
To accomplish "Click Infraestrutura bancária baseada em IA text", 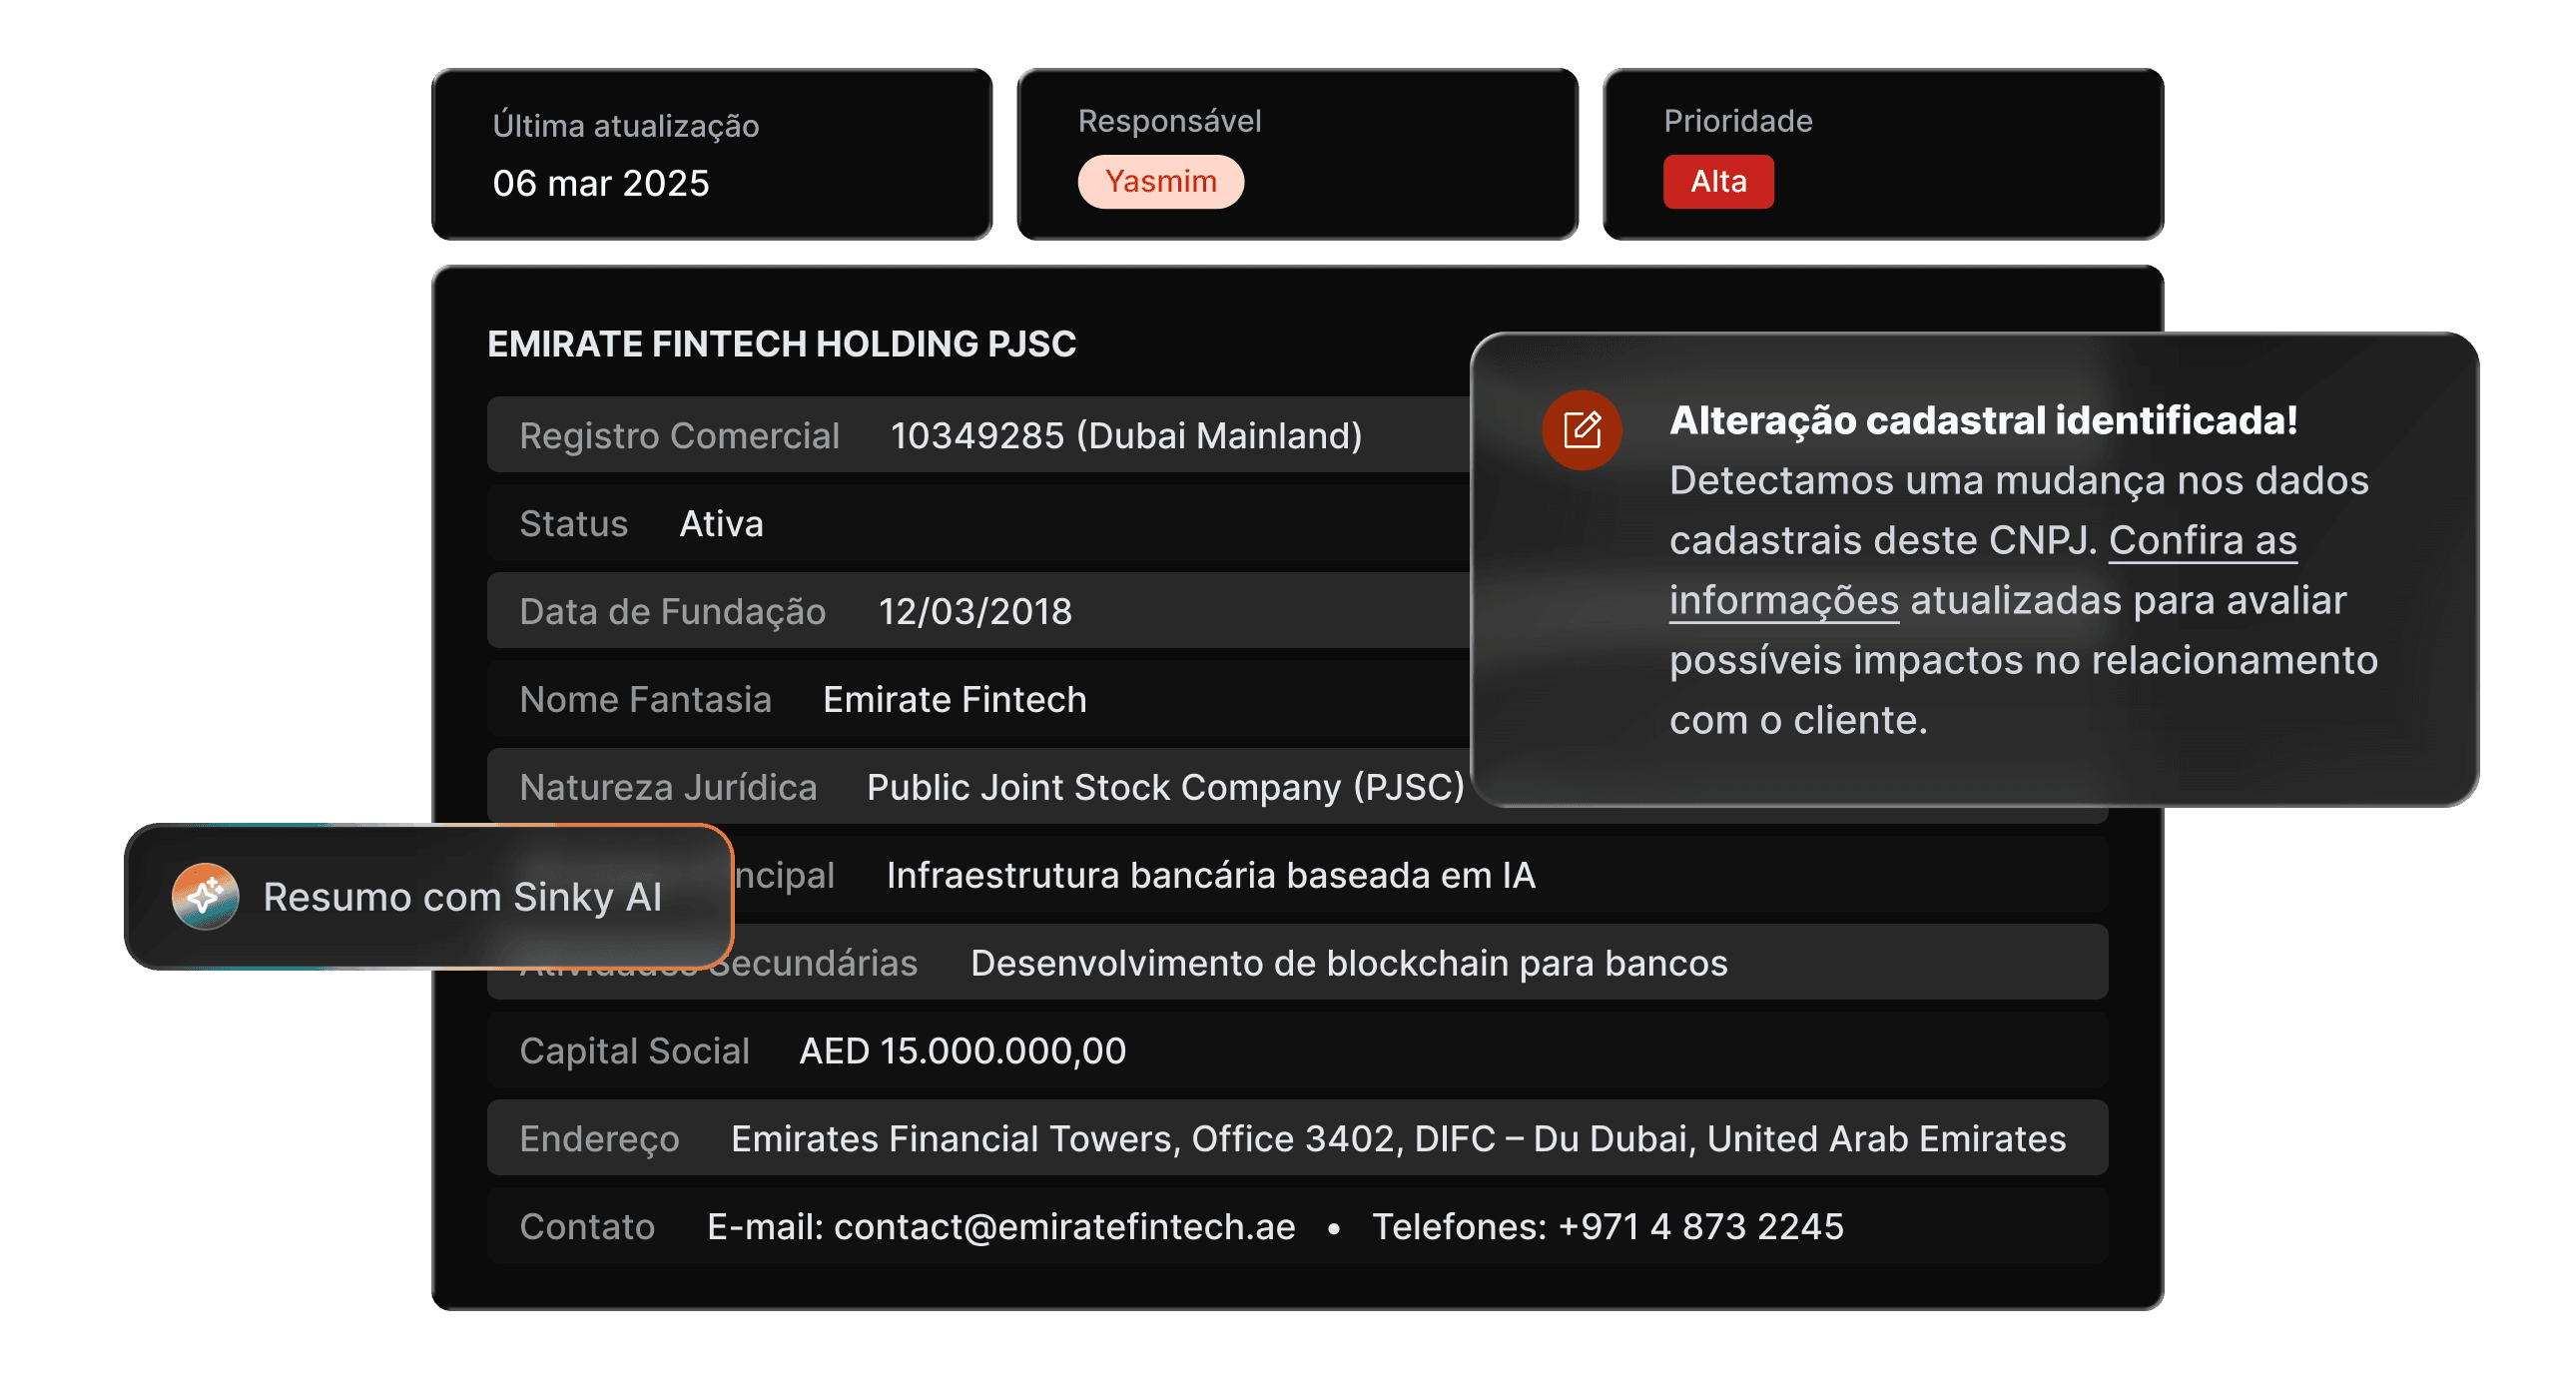I will click(x=1210, y=875).
